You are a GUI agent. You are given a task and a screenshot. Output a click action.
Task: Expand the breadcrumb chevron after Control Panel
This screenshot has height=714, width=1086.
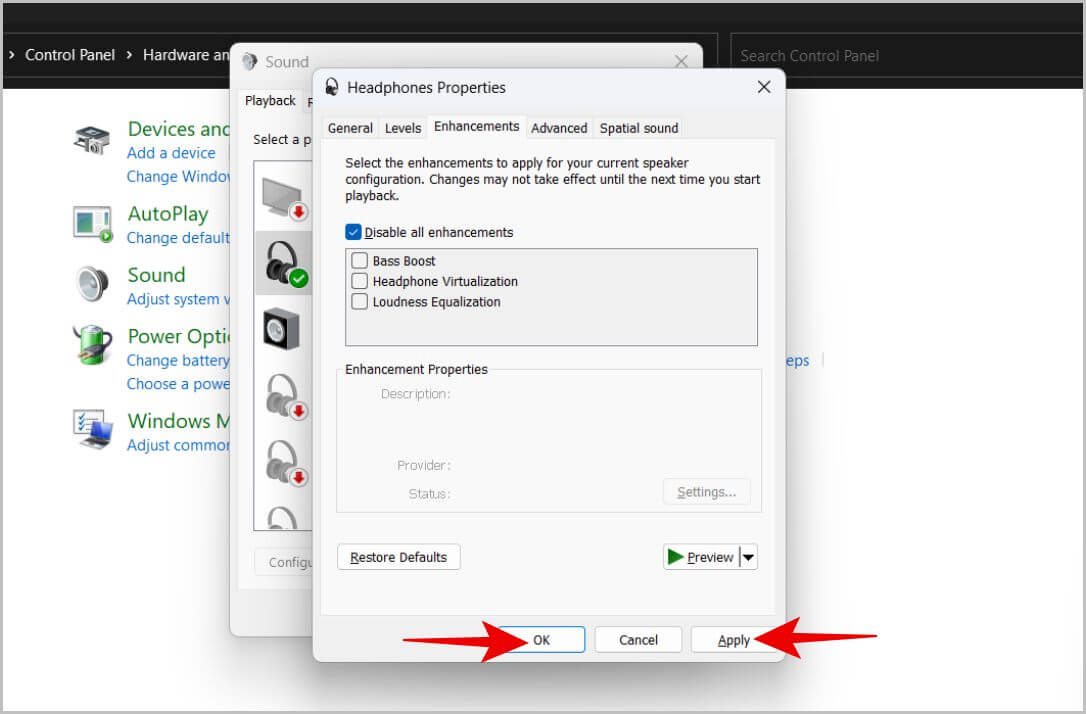point(130,55)
